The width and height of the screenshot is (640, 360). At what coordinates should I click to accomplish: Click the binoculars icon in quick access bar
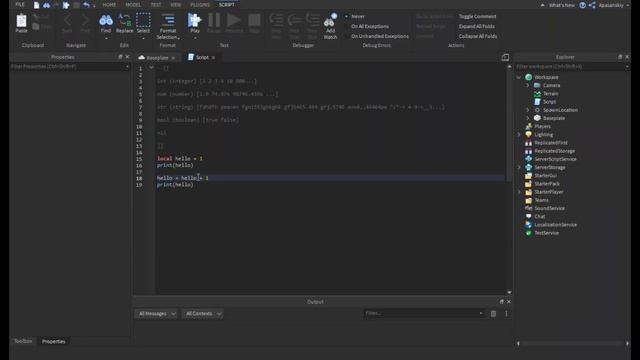(x=47, y=5)
